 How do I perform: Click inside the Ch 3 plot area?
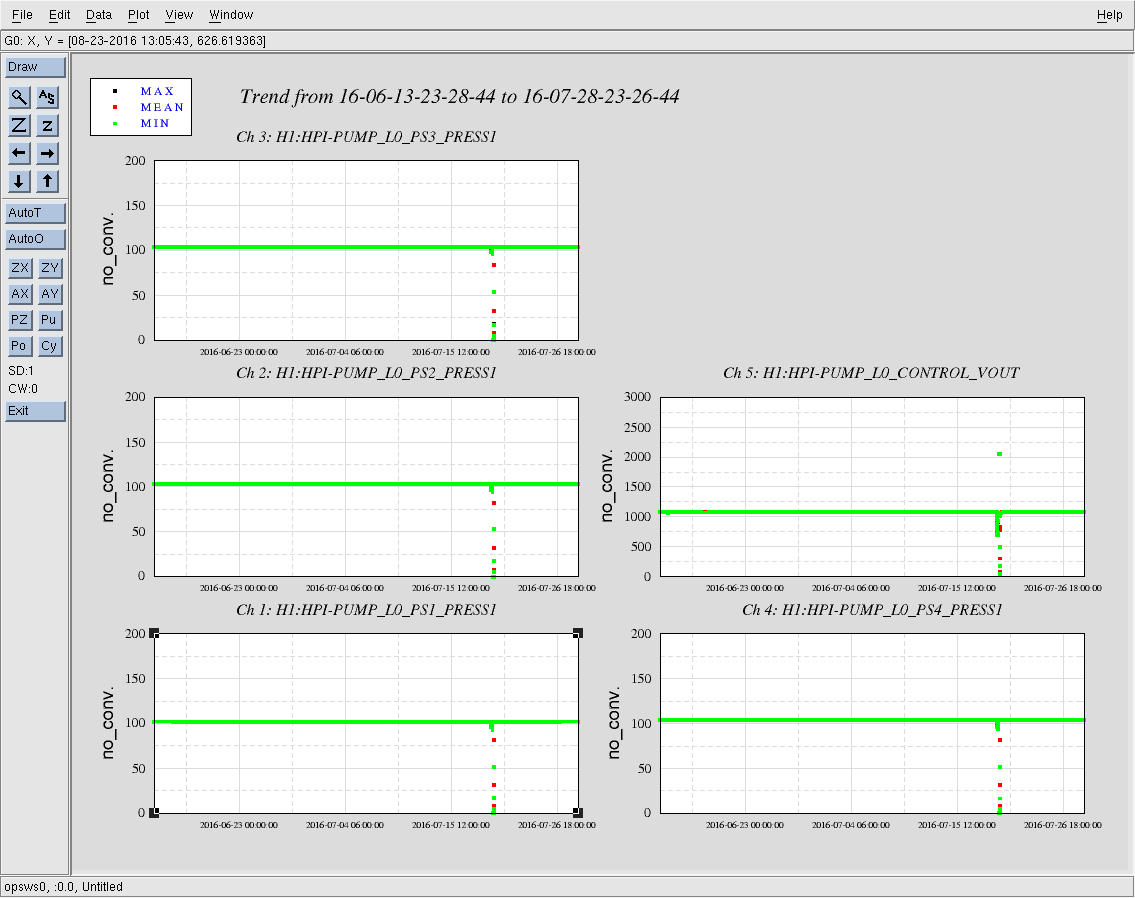(366, 250)
